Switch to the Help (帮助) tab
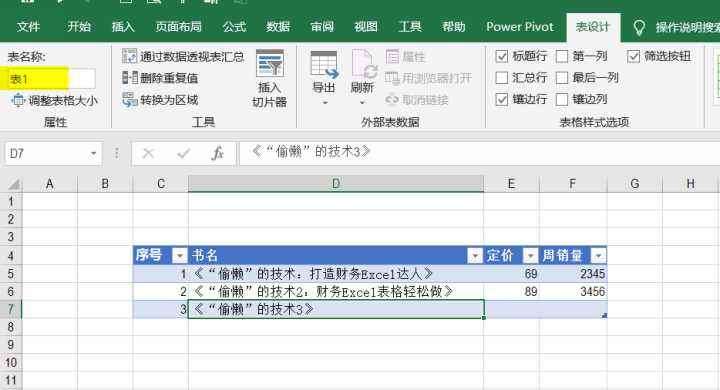Viewport: 720px width, 390px height. point(453,27)
